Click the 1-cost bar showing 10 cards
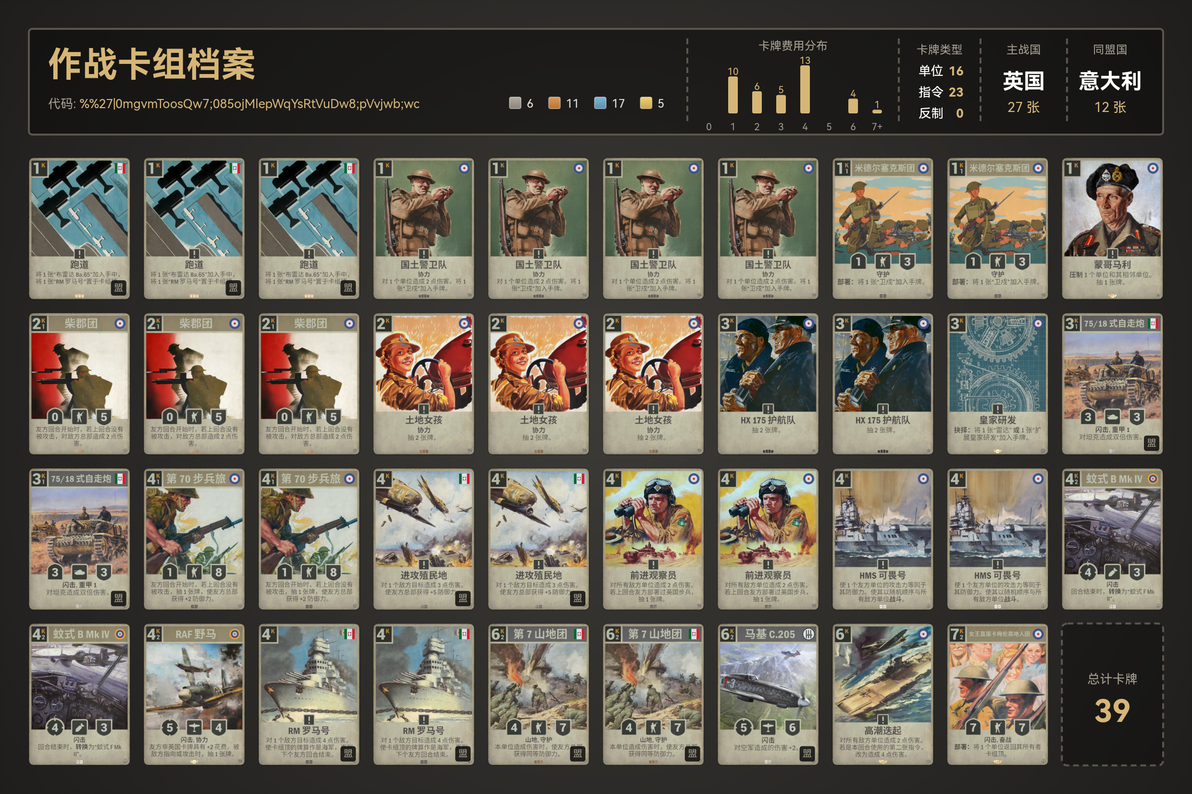The image size is (1192, 794). coord(733,95)
